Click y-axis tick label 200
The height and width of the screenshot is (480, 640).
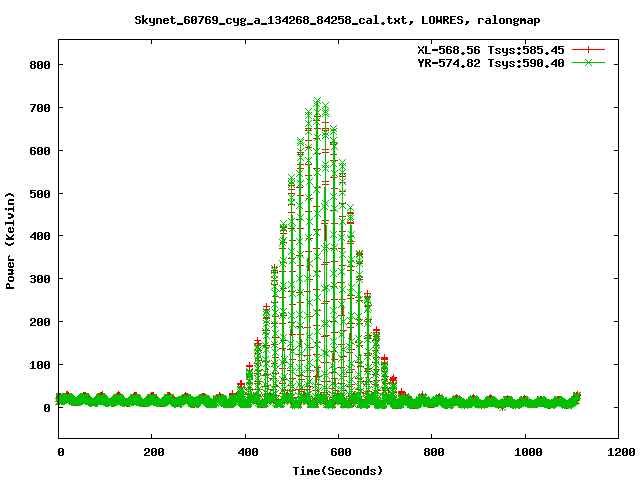coord(40,322)
